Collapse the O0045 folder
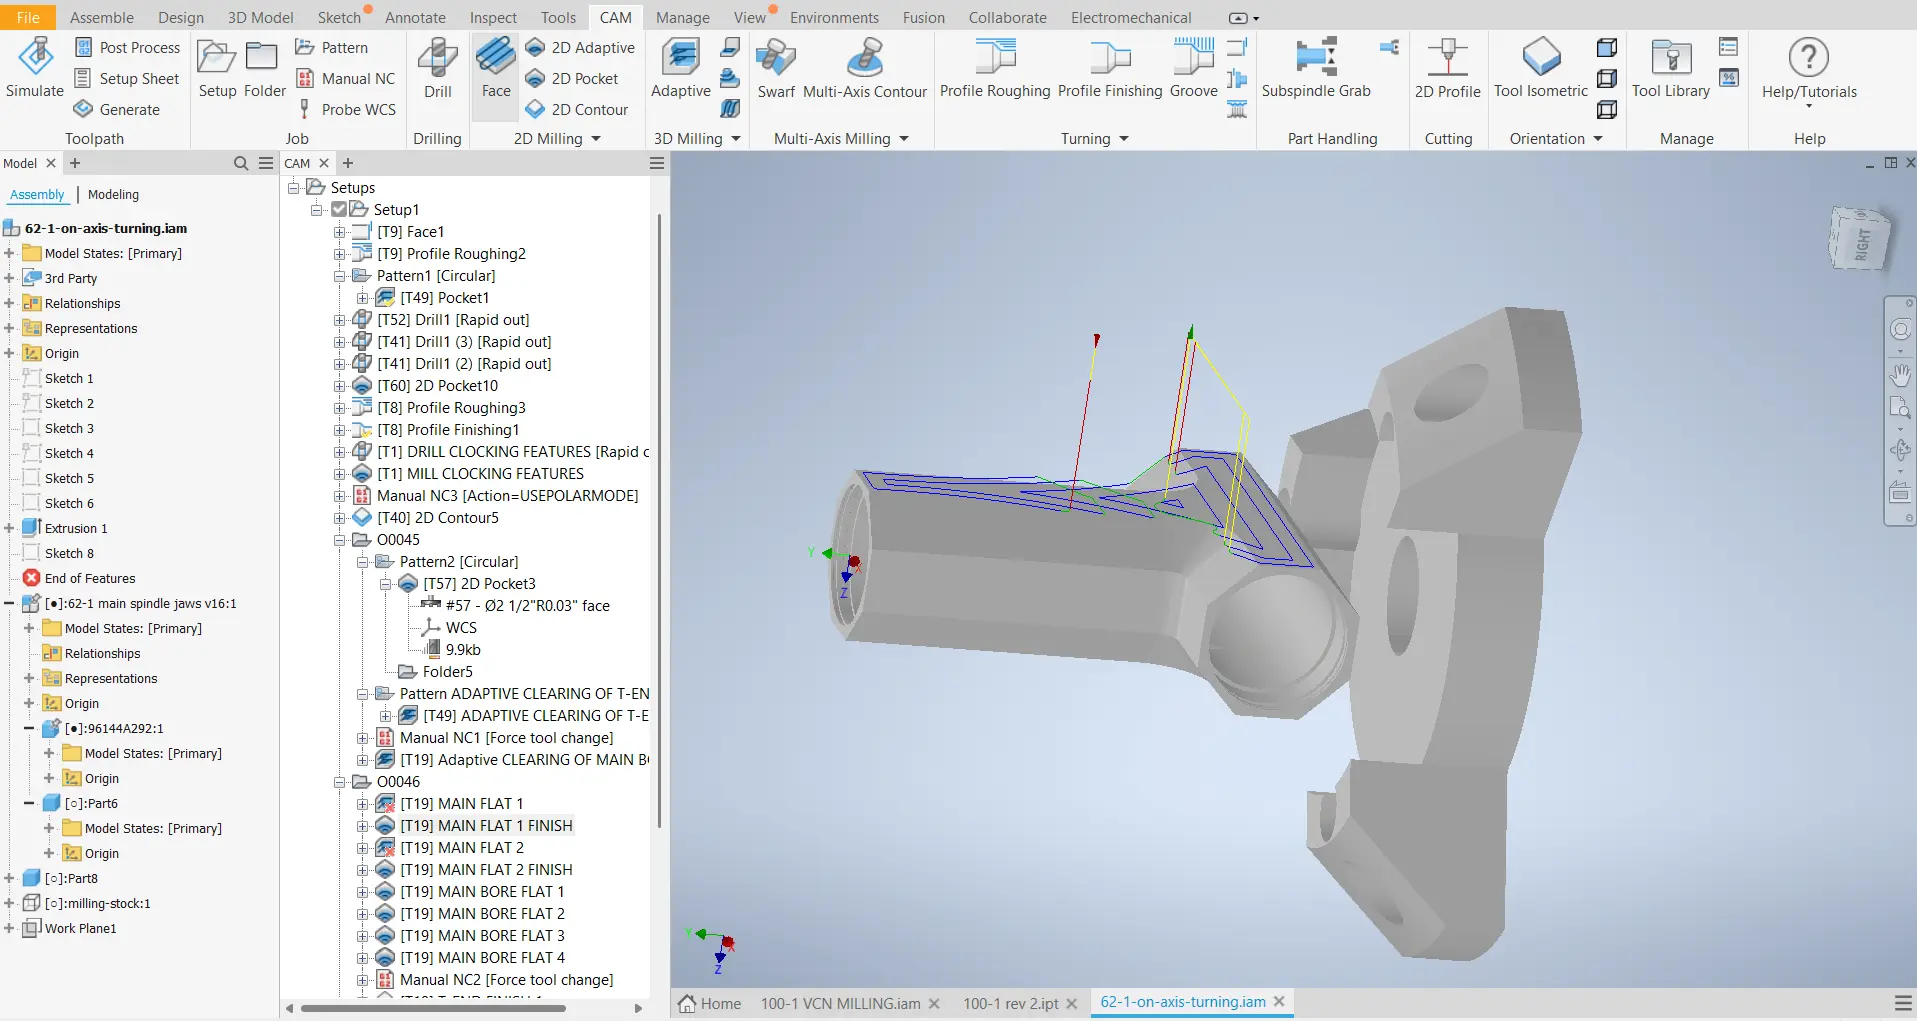Image resolution: width=1917 pixels, height=1021 pixels. (340, 539)
